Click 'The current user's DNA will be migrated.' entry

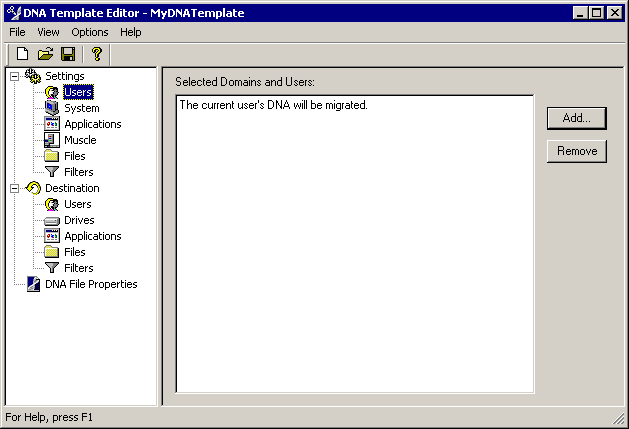[273, 105]
